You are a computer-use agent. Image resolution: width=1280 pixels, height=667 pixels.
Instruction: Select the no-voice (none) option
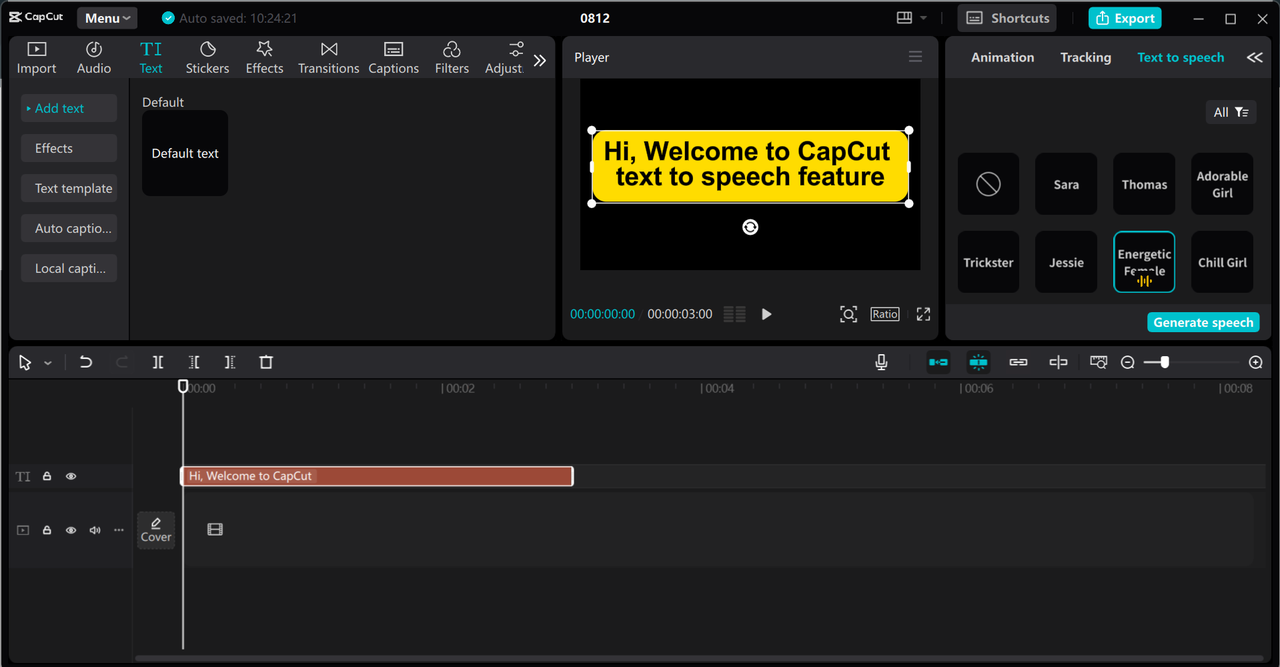pyautogui.click(x=988, y=184)
